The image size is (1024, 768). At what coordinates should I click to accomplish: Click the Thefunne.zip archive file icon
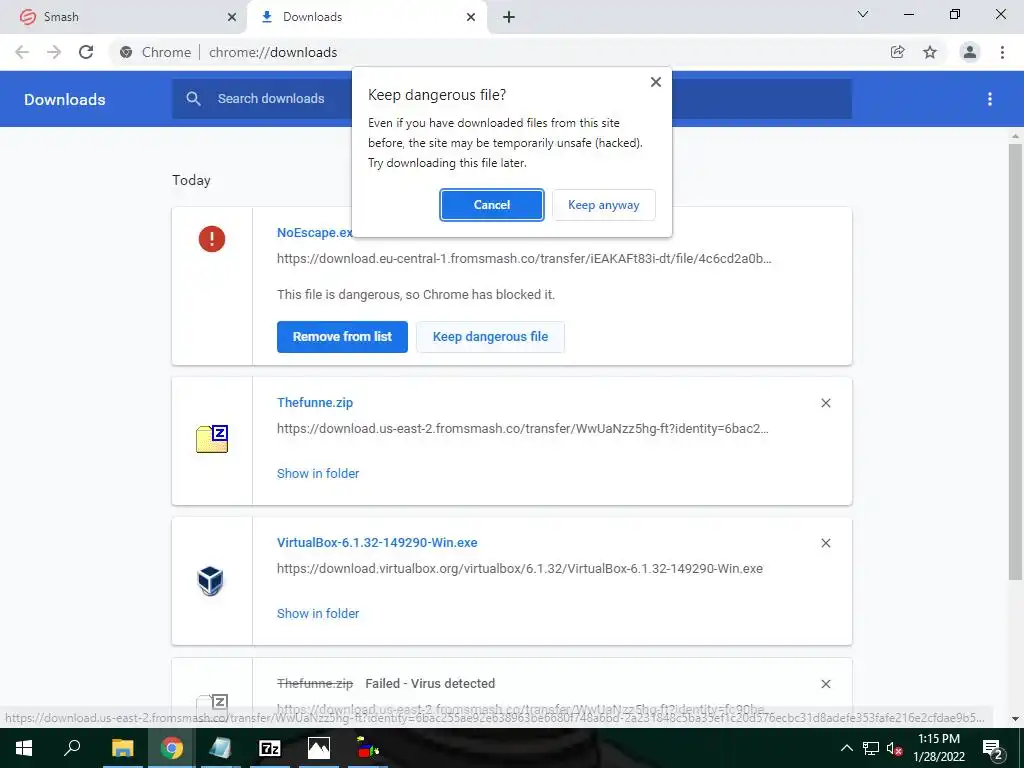coord(212,439)
